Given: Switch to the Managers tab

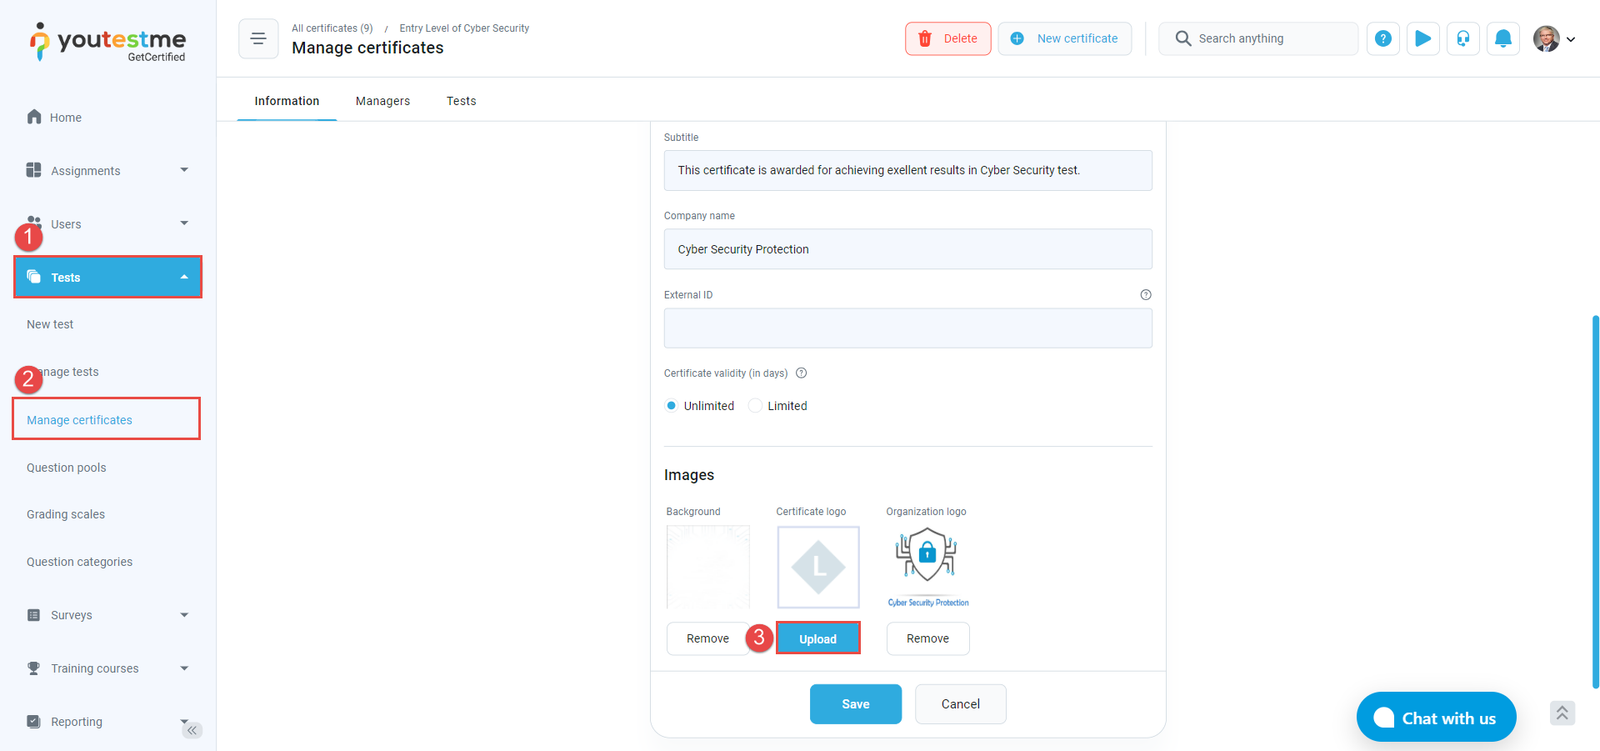Looking at the screenshot, I should point(383,101).
